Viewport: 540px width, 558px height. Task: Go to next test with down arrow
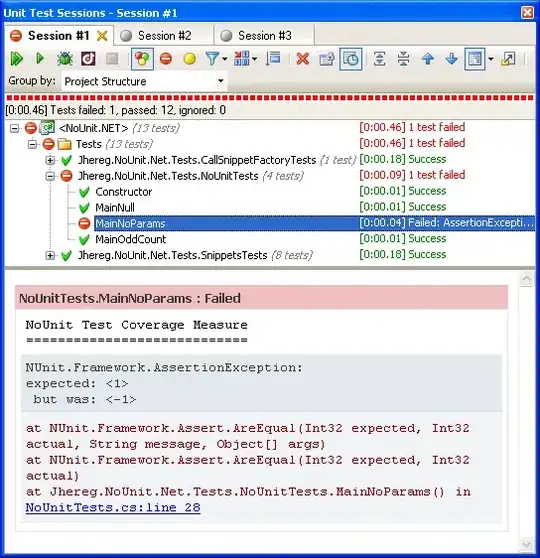pyautogui.click(x=451, y=59)
